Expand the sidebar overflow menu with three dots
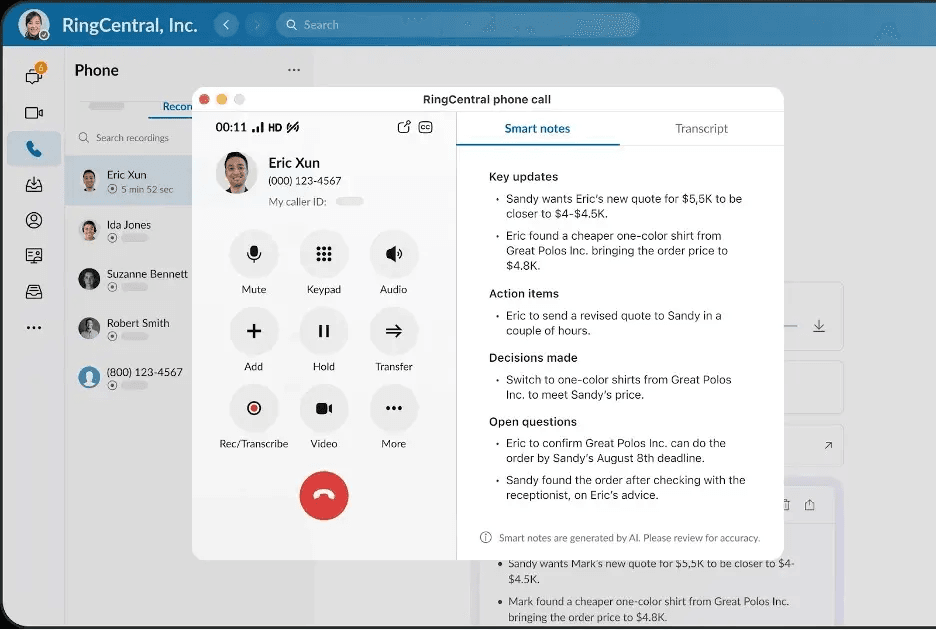The image size is (936, 630). click(x=33, y=327)
